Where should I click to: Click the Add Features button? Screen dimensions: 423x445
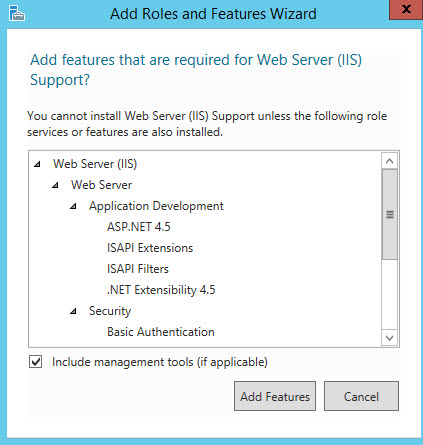[x=275, y=396]
